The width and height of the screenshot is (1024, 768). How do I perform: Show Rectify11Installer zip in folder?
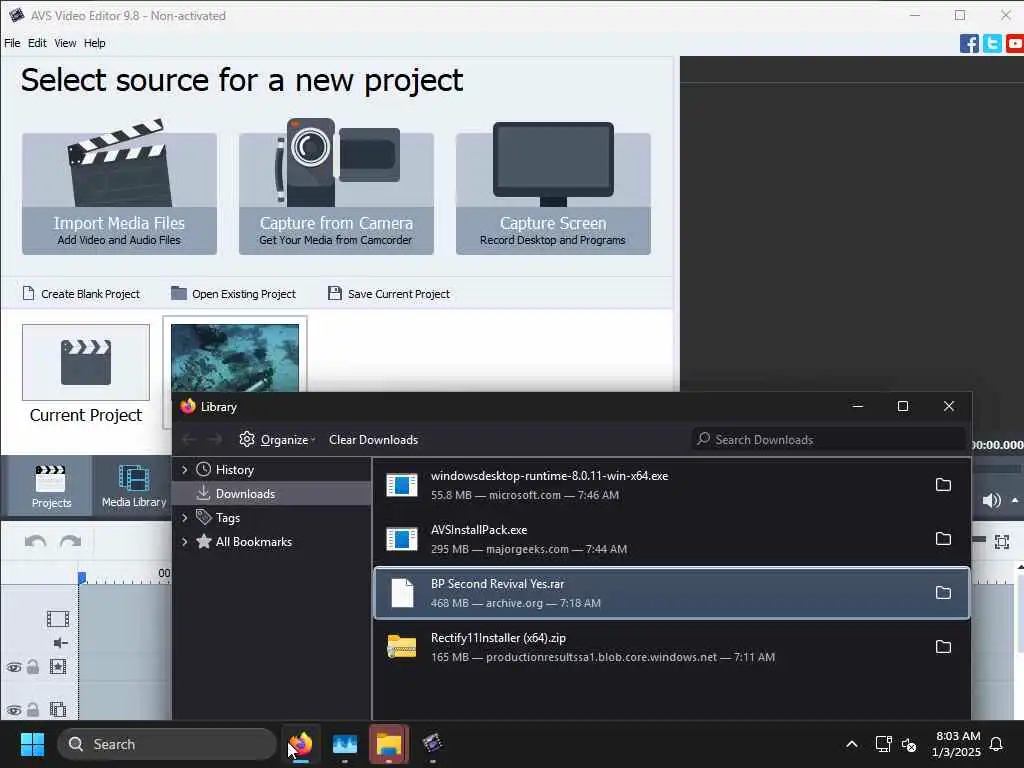943,647
